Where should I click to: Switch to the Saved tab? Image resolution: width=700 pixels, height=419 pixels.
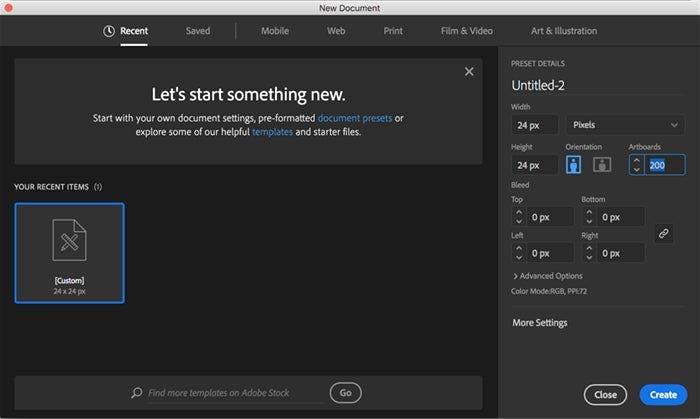tap(198, 31)
